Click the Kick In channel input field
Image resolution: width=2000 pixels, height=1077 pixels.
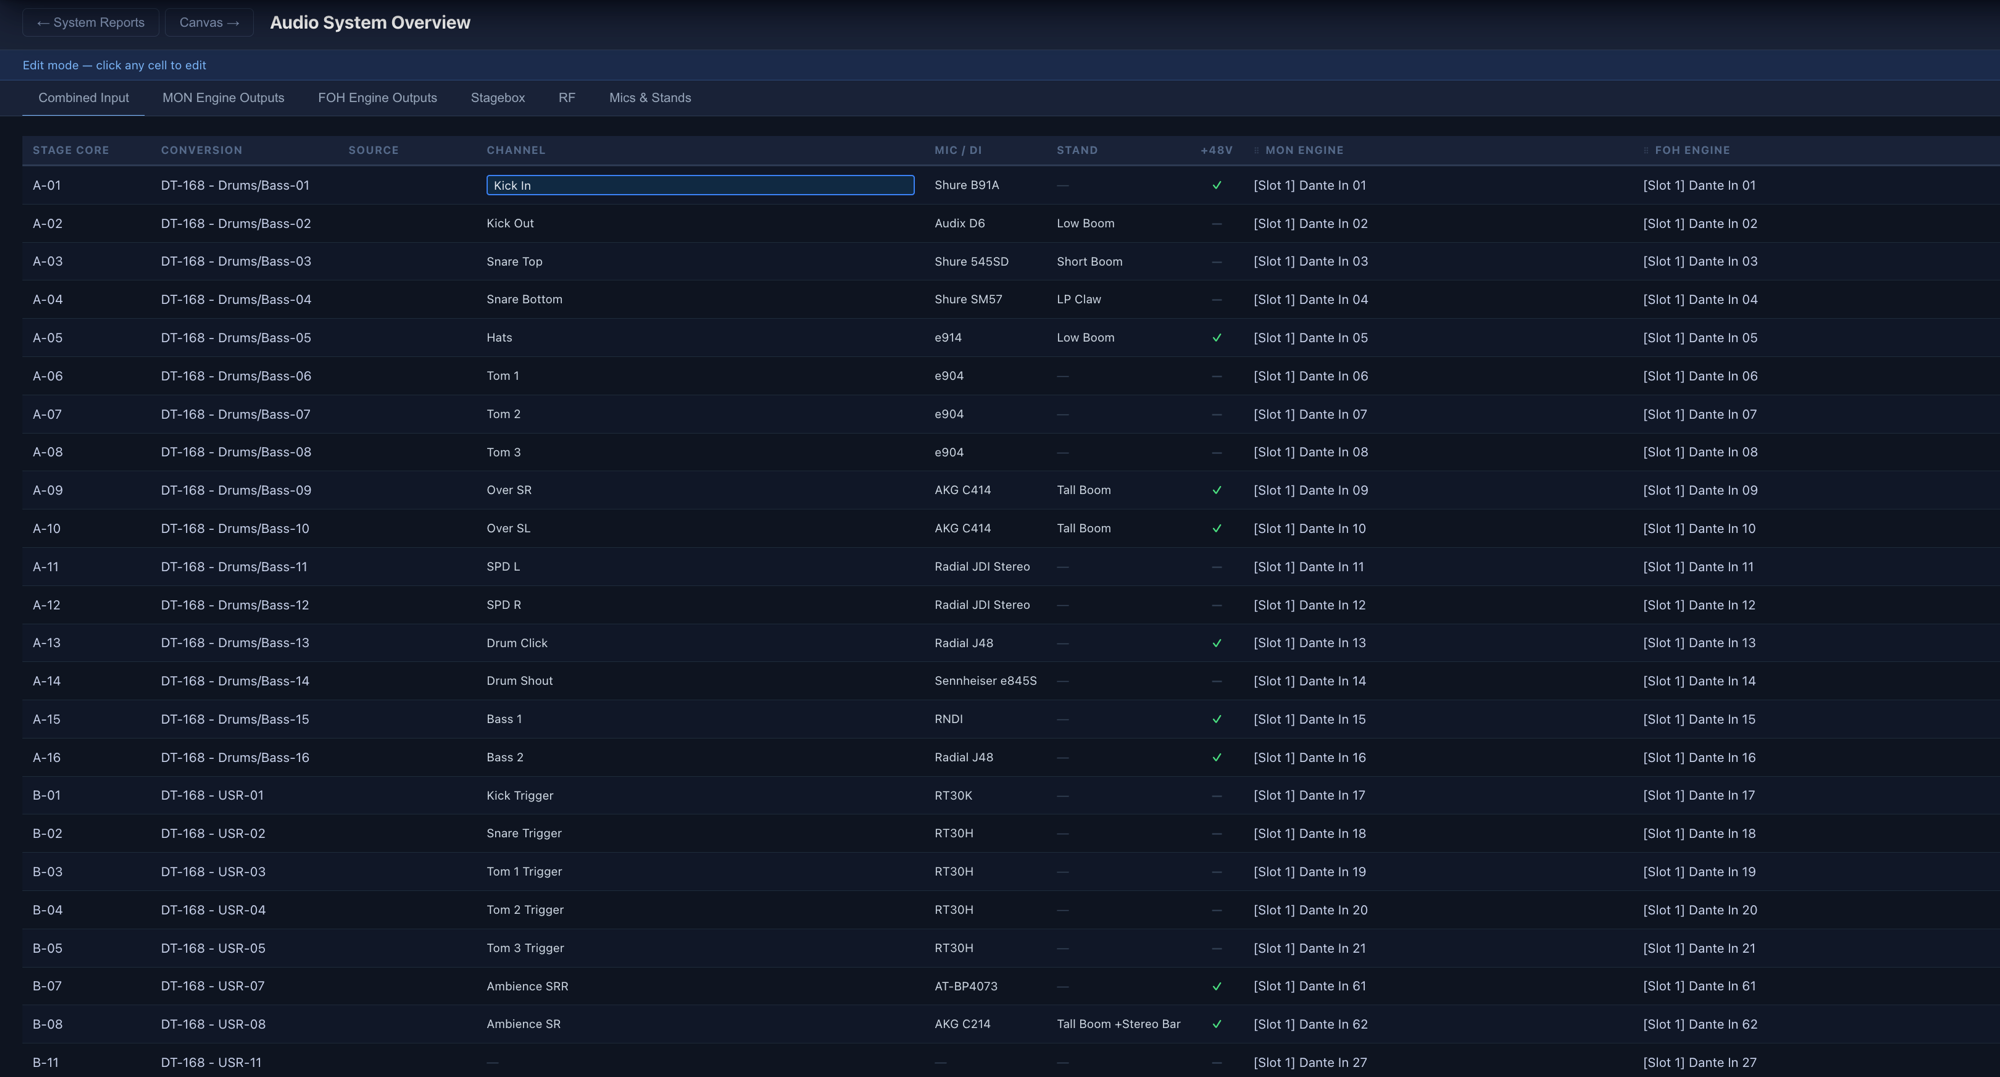point(700,185)
